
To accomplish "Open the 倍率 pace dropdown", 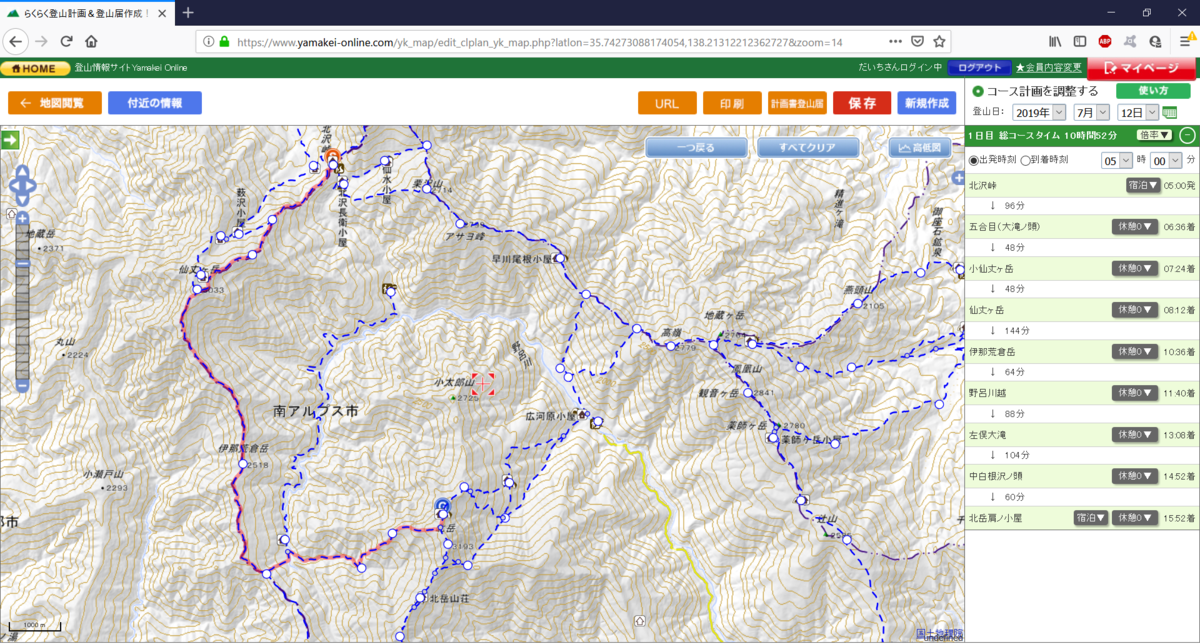I will pyautogui.click(x=1154, y=135).
